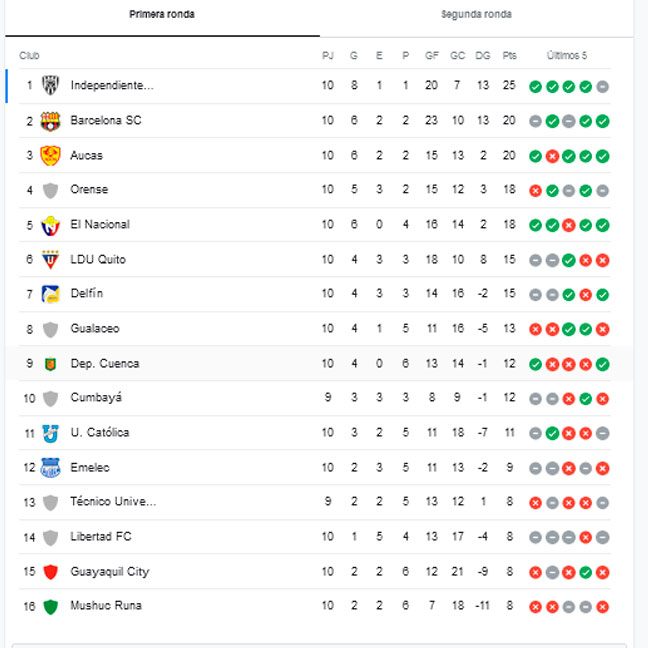Open the Segunda ronda tab
The height and width of the screenshot is (648, 648).
pos(476,14)
